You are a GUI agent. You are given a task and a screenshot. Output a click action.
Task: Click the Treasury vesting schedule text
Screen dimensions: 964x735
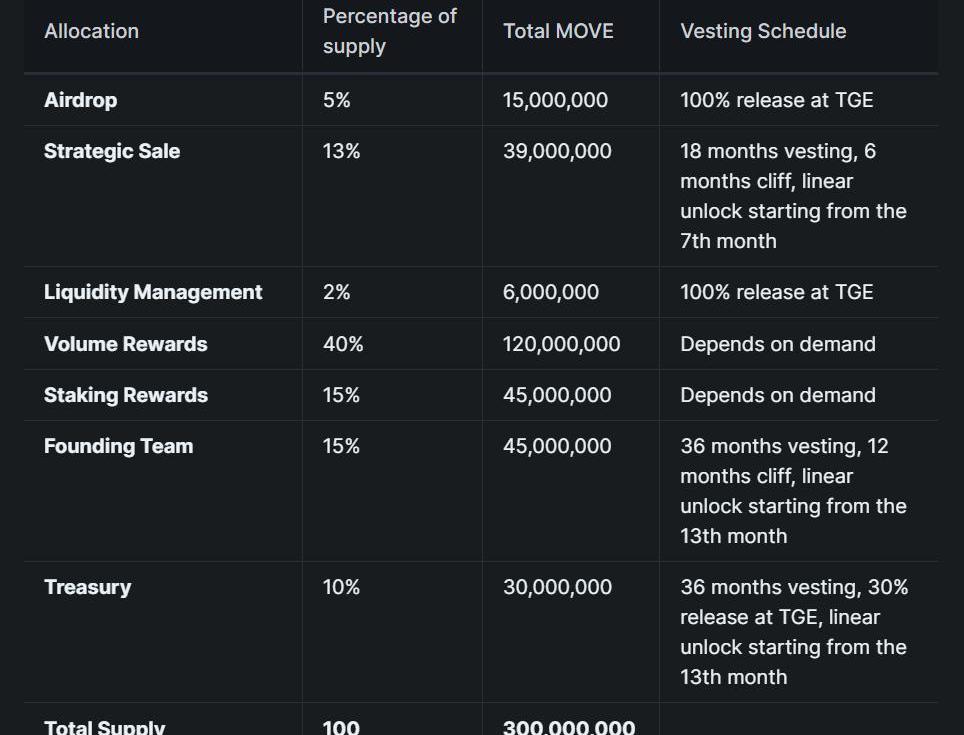tap(793, 632)
